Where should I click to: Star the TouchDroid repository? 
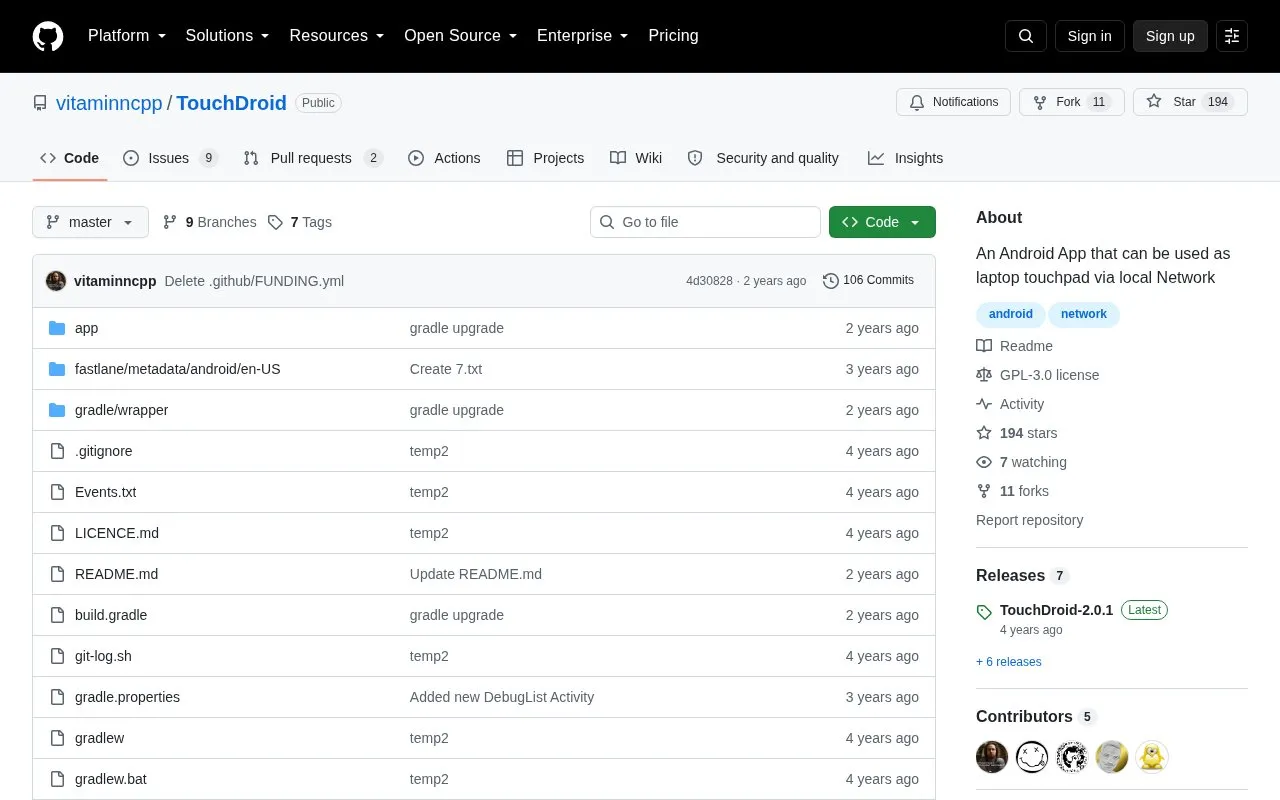(x=1190, y=102)
